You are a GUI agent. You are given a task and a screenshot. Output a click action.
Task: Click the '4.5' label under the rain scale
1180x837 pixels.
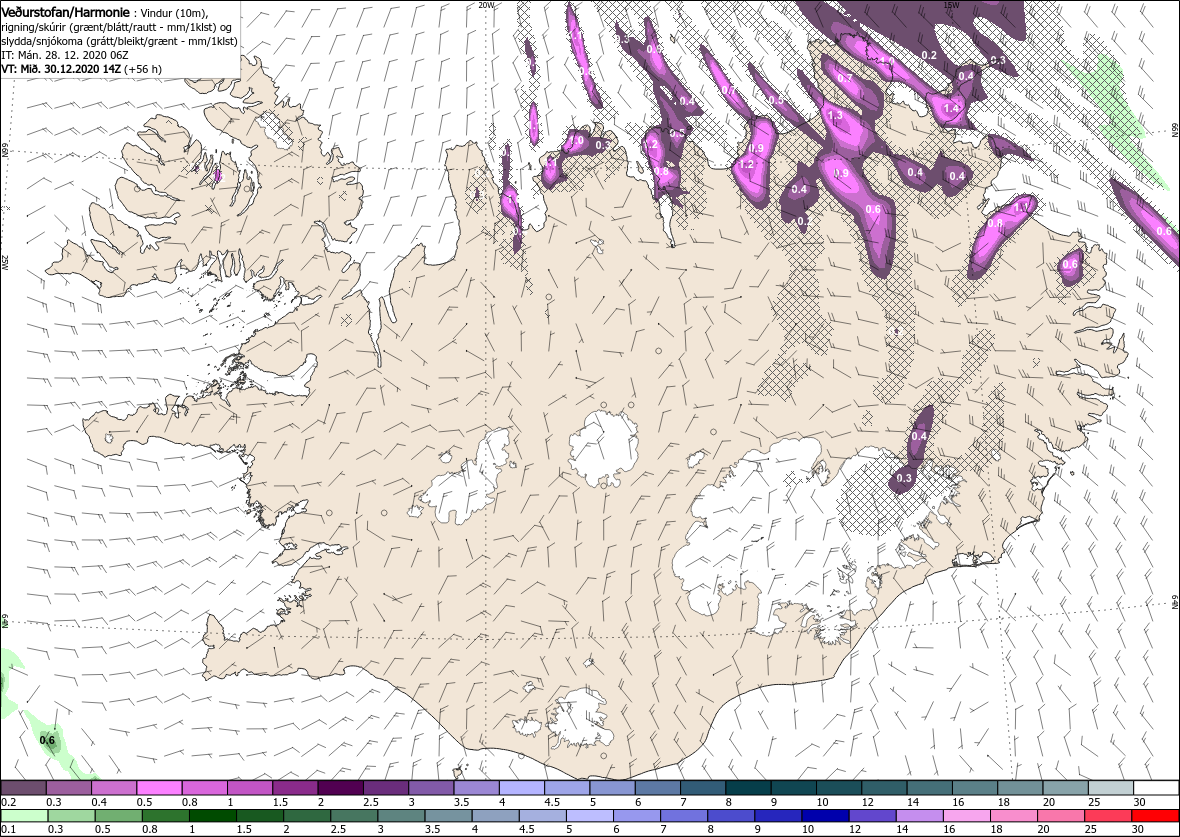(x=529, y=831)
